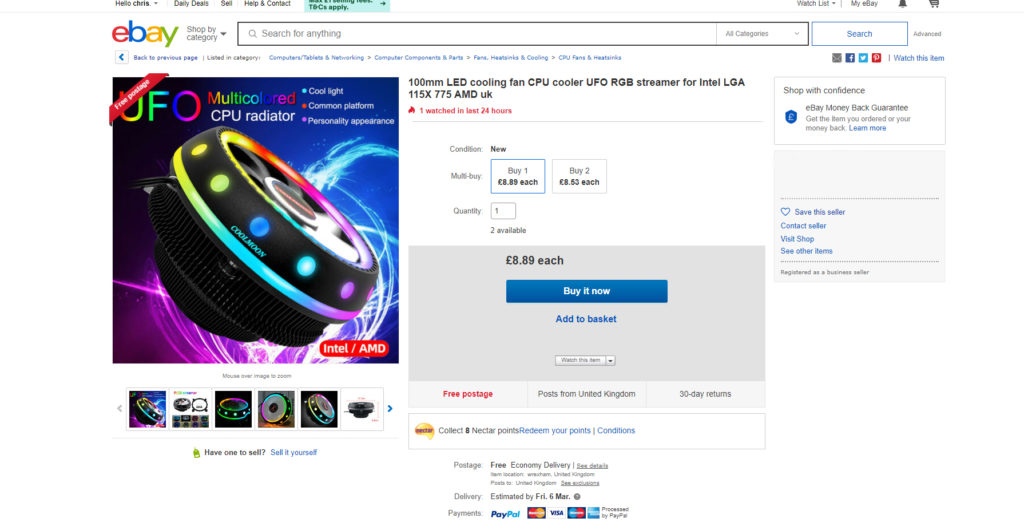The height and width of the screenshot is (522, 1024).
Task: Open the notifications bell
Action: [x=902, y=3]
